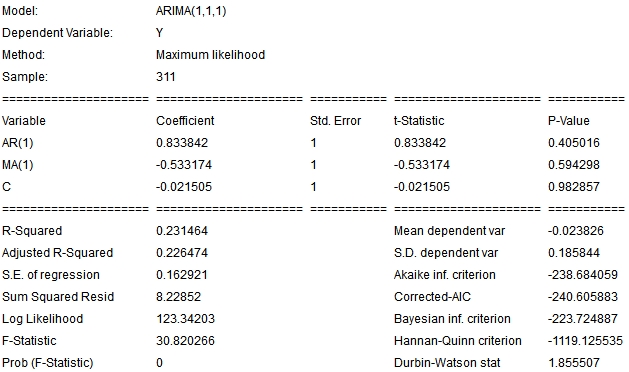Click the AR(1) coefficient 0.833842
Image resolution: width=629 pixels, height=372 pixels.
tap(182, 143)
